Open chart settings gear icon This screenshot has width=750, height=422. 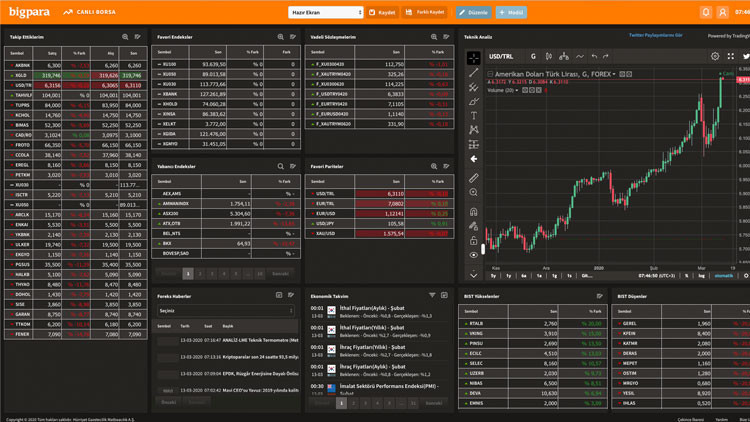(715, 57)
